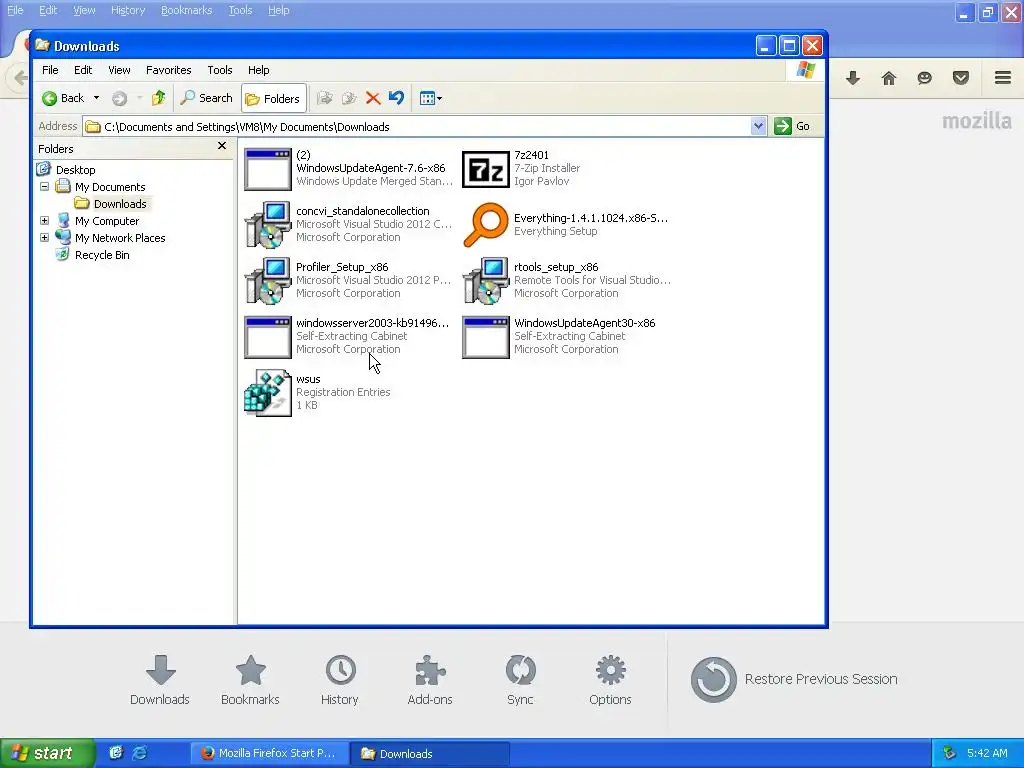Select the (2) WindowsUpdateAgent-7.6-x86 file icon
The height and width of the screenshot is (768, 1024).
268,169
